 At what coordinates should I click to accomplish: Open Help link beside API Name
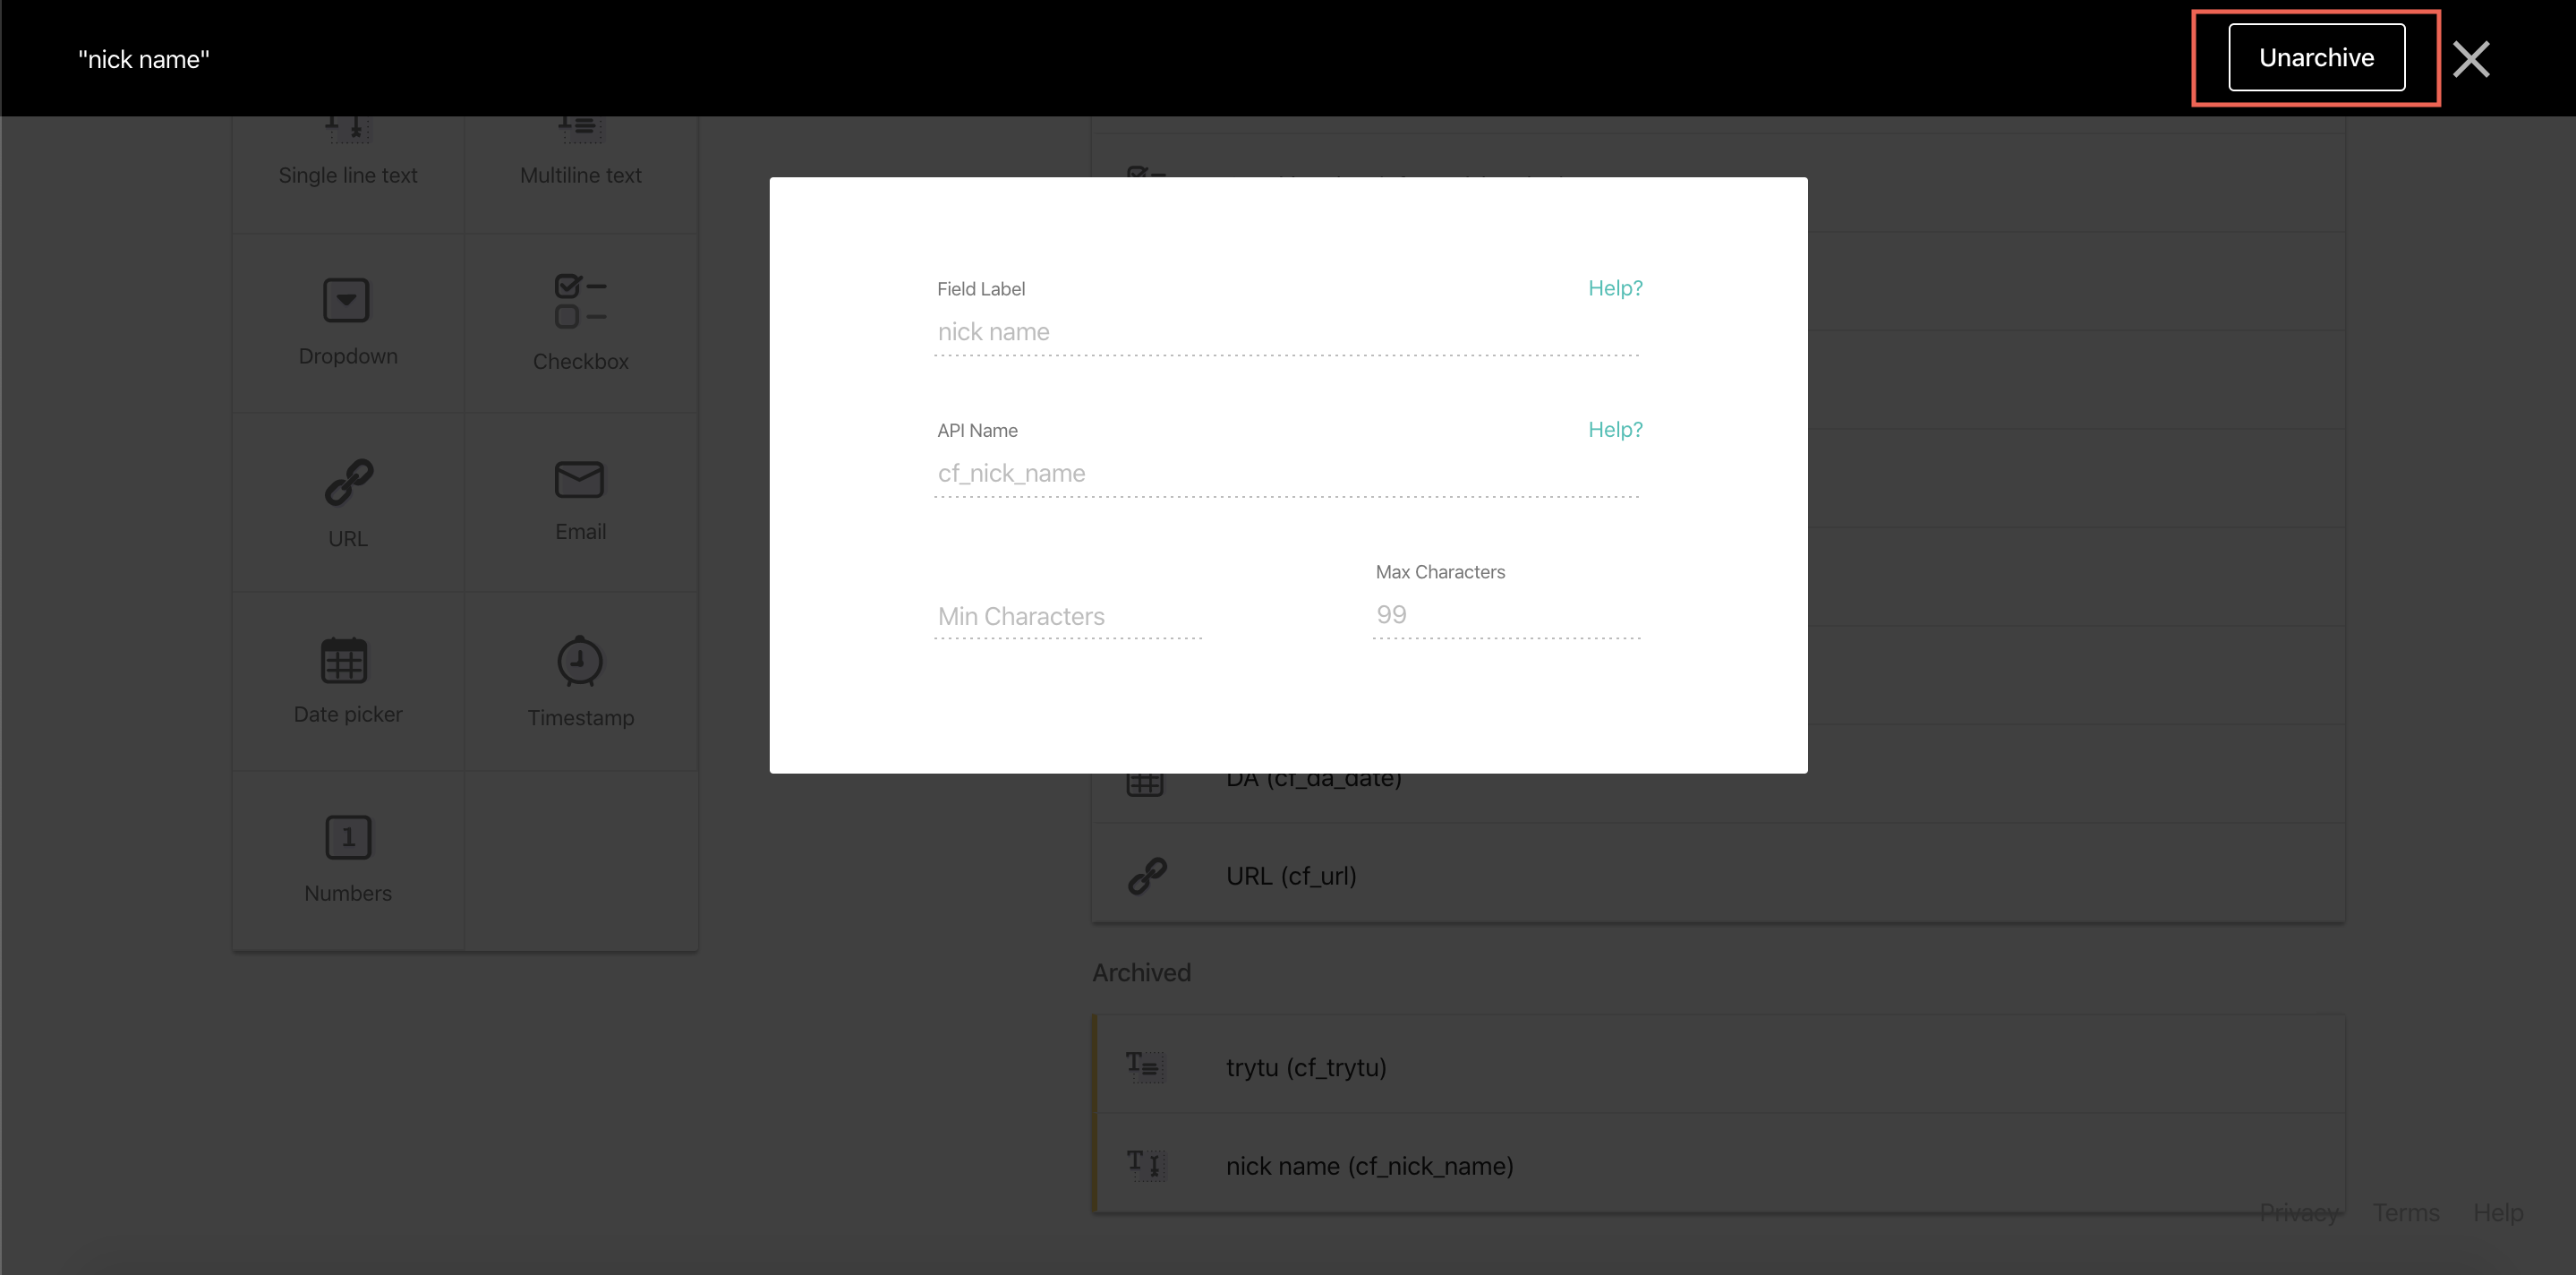1614,429
